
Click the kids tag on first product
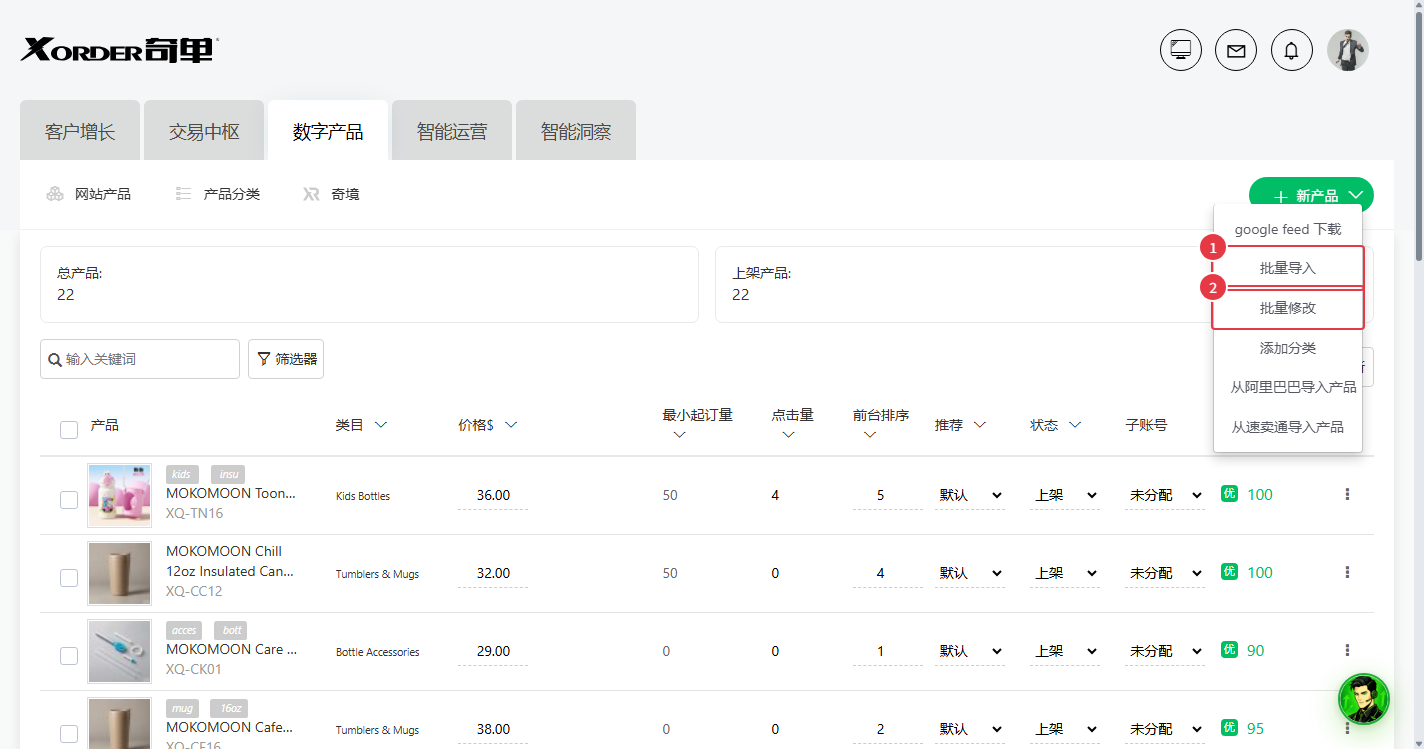pyautogui.click(x=182, y=474)
